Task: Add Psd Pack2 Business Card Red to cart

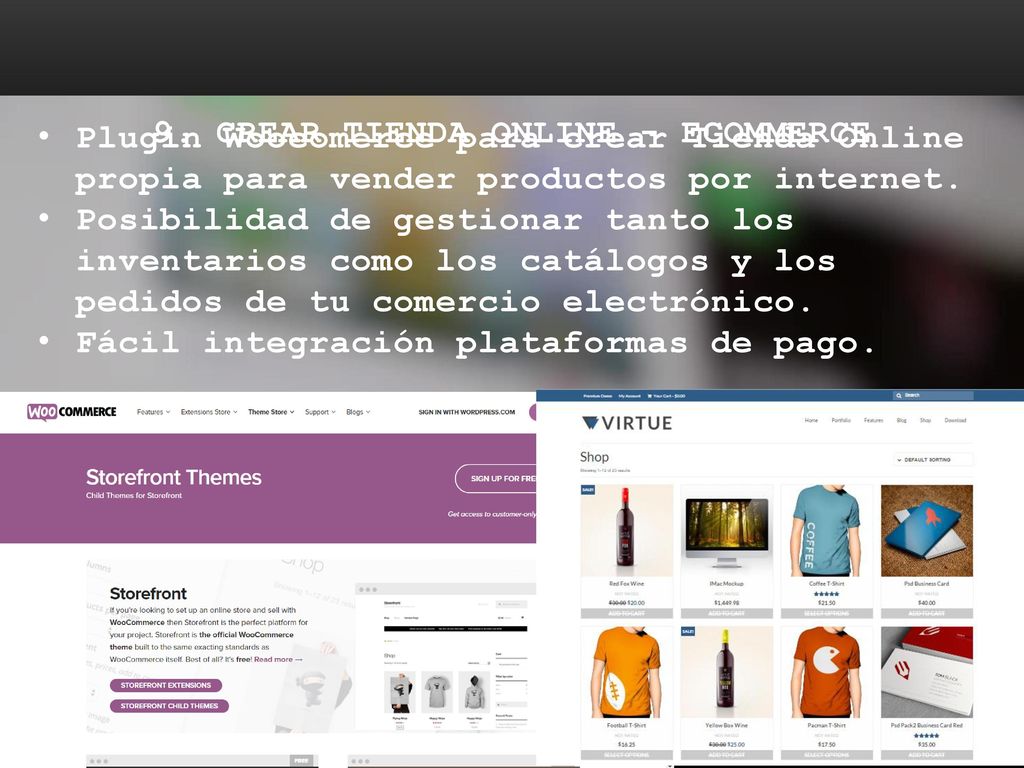Action: pos(927,755)
